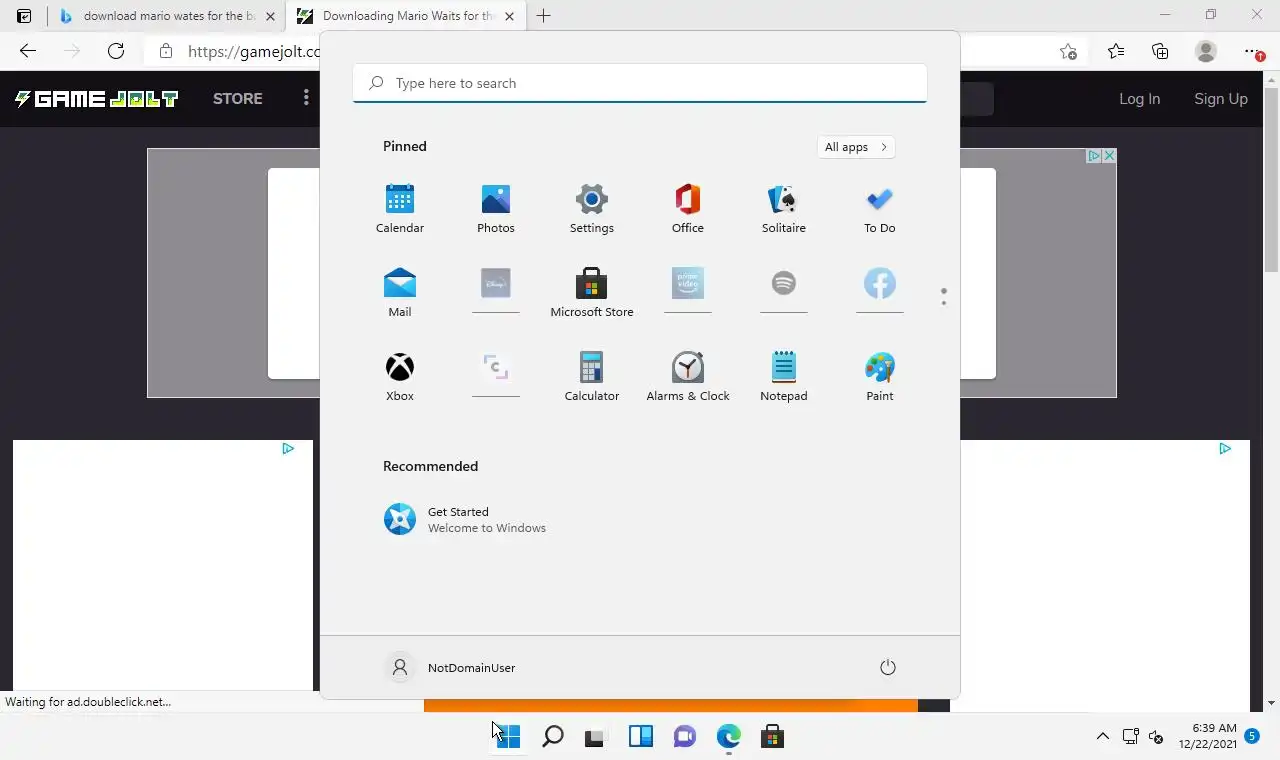Close the Downloading Mario Waits tab
The width and height of the screenshot is (1280, 760).
tap(510, 16)
